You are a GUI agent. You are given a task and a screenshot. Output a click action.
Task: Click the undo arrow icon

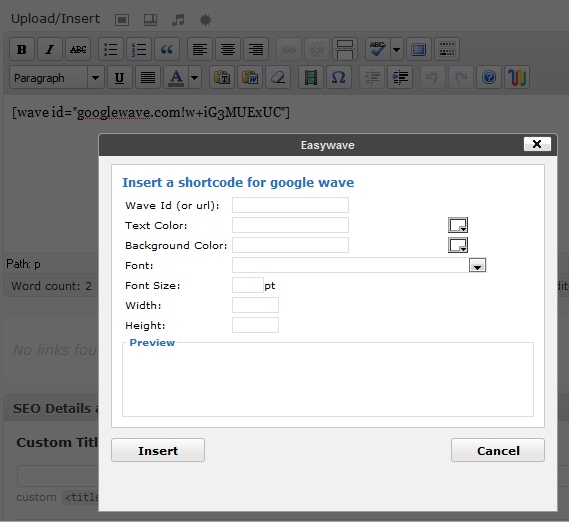433,77
